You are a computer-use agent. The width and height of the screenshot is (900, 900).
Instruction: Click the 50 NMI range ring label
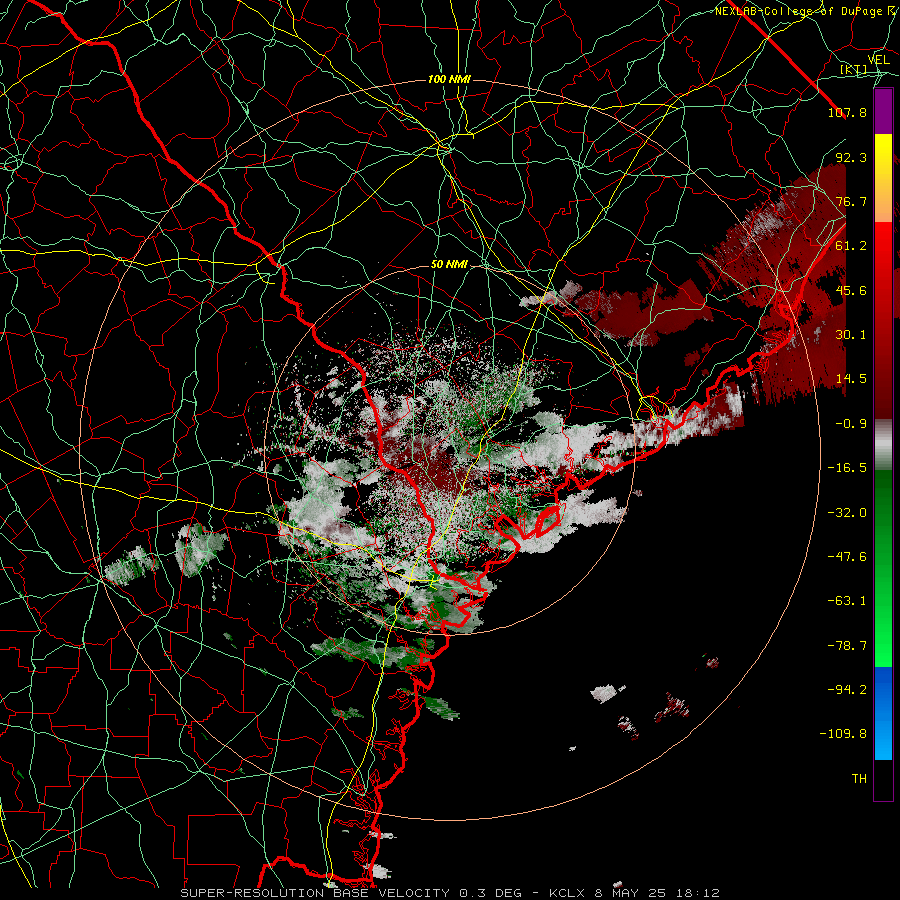point(449,264)
